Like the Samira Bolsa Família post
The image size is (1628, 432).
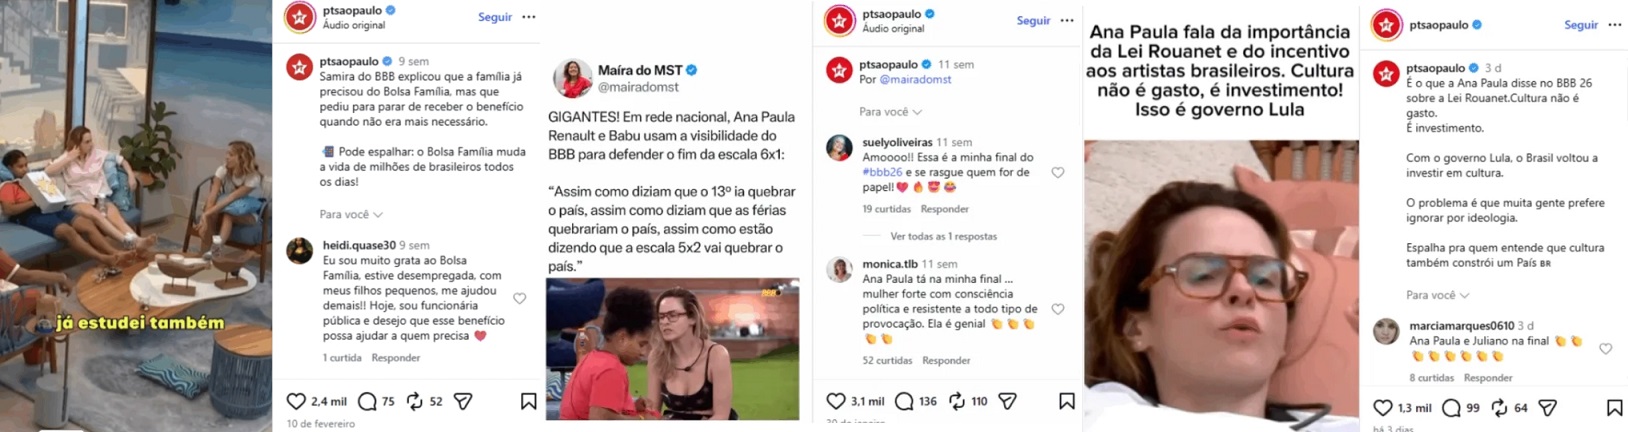coord(296,401)
